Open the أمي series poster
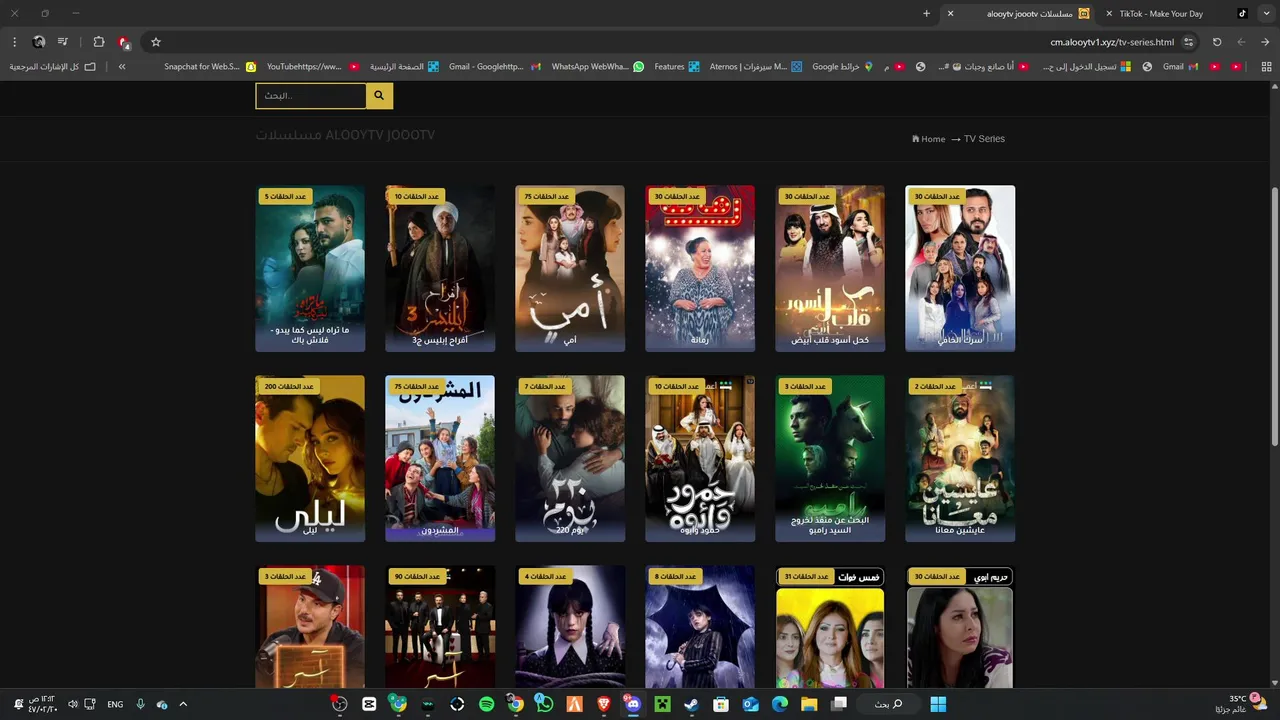This screenshot has width=1280, height=720. (570, 268)
